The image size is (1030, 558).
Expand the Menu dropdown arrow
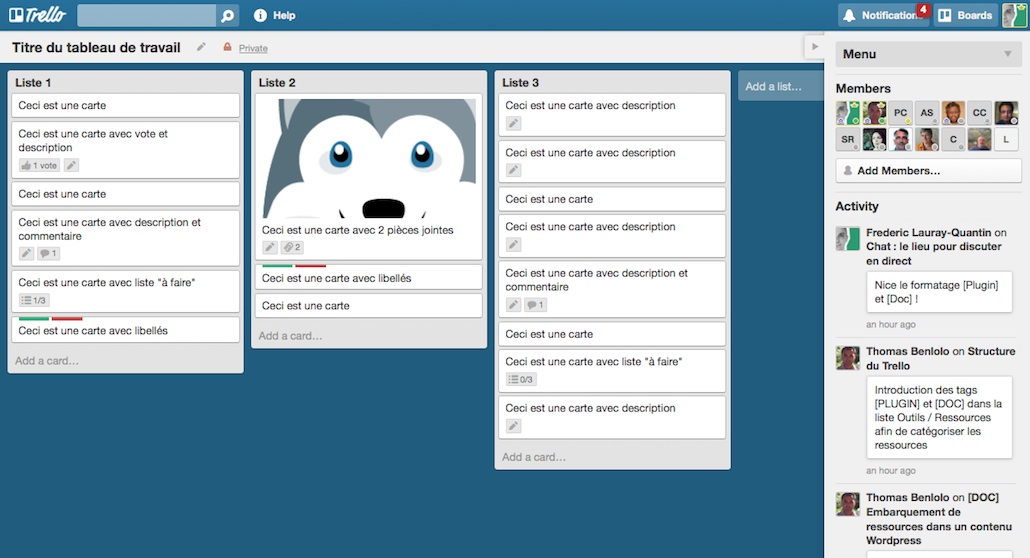point(1008,54)
